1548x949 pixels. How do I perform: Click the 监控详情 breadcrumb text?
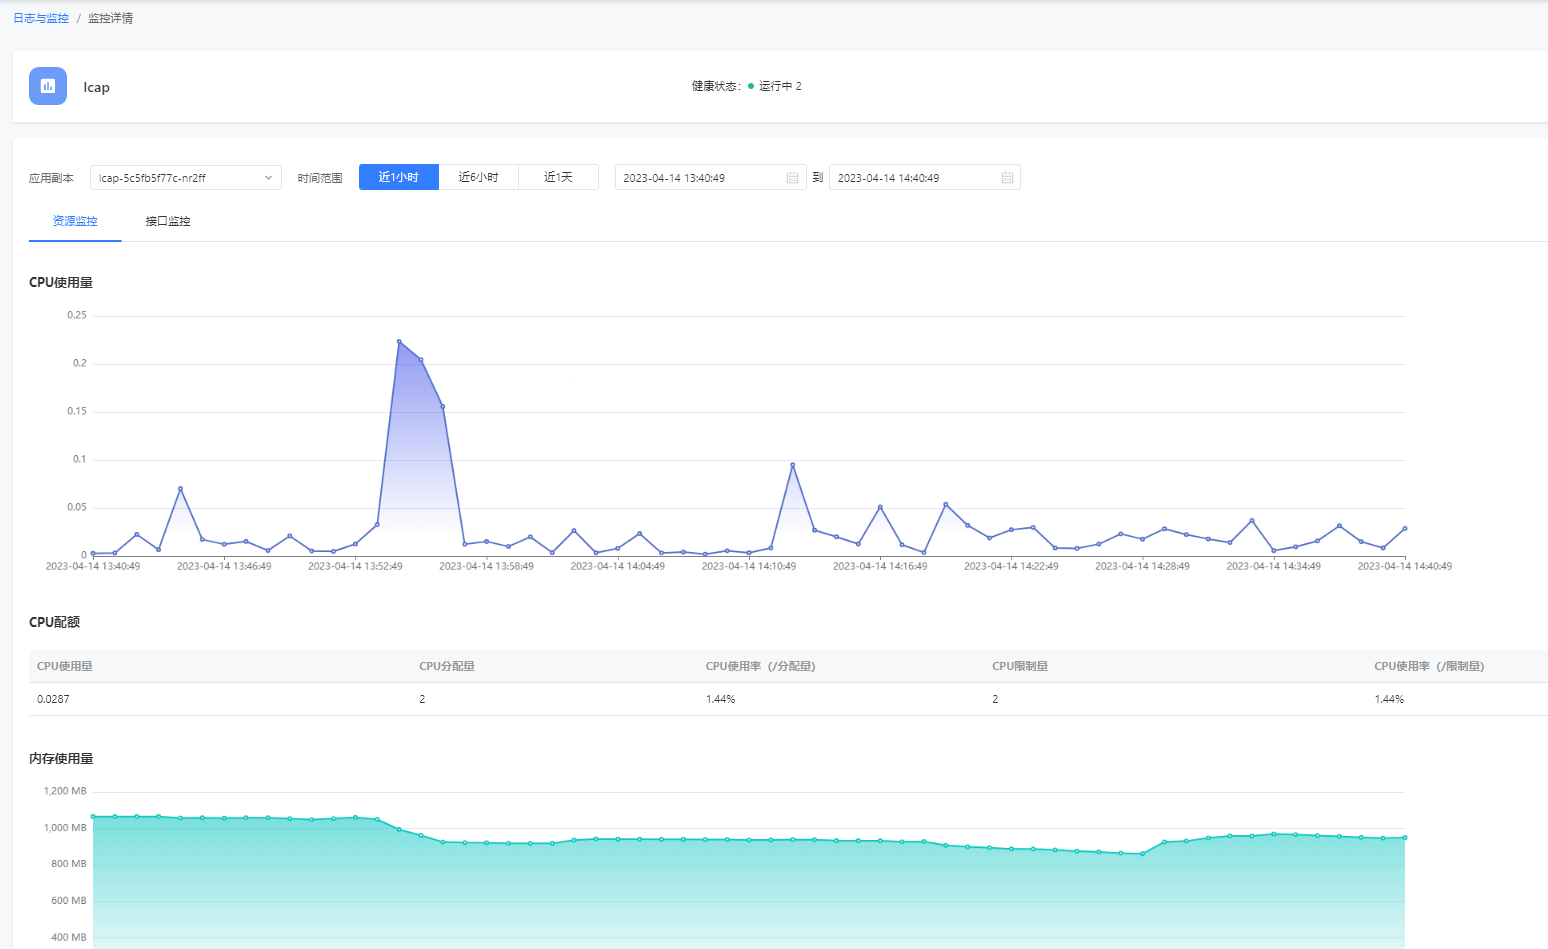coord(110,18)
